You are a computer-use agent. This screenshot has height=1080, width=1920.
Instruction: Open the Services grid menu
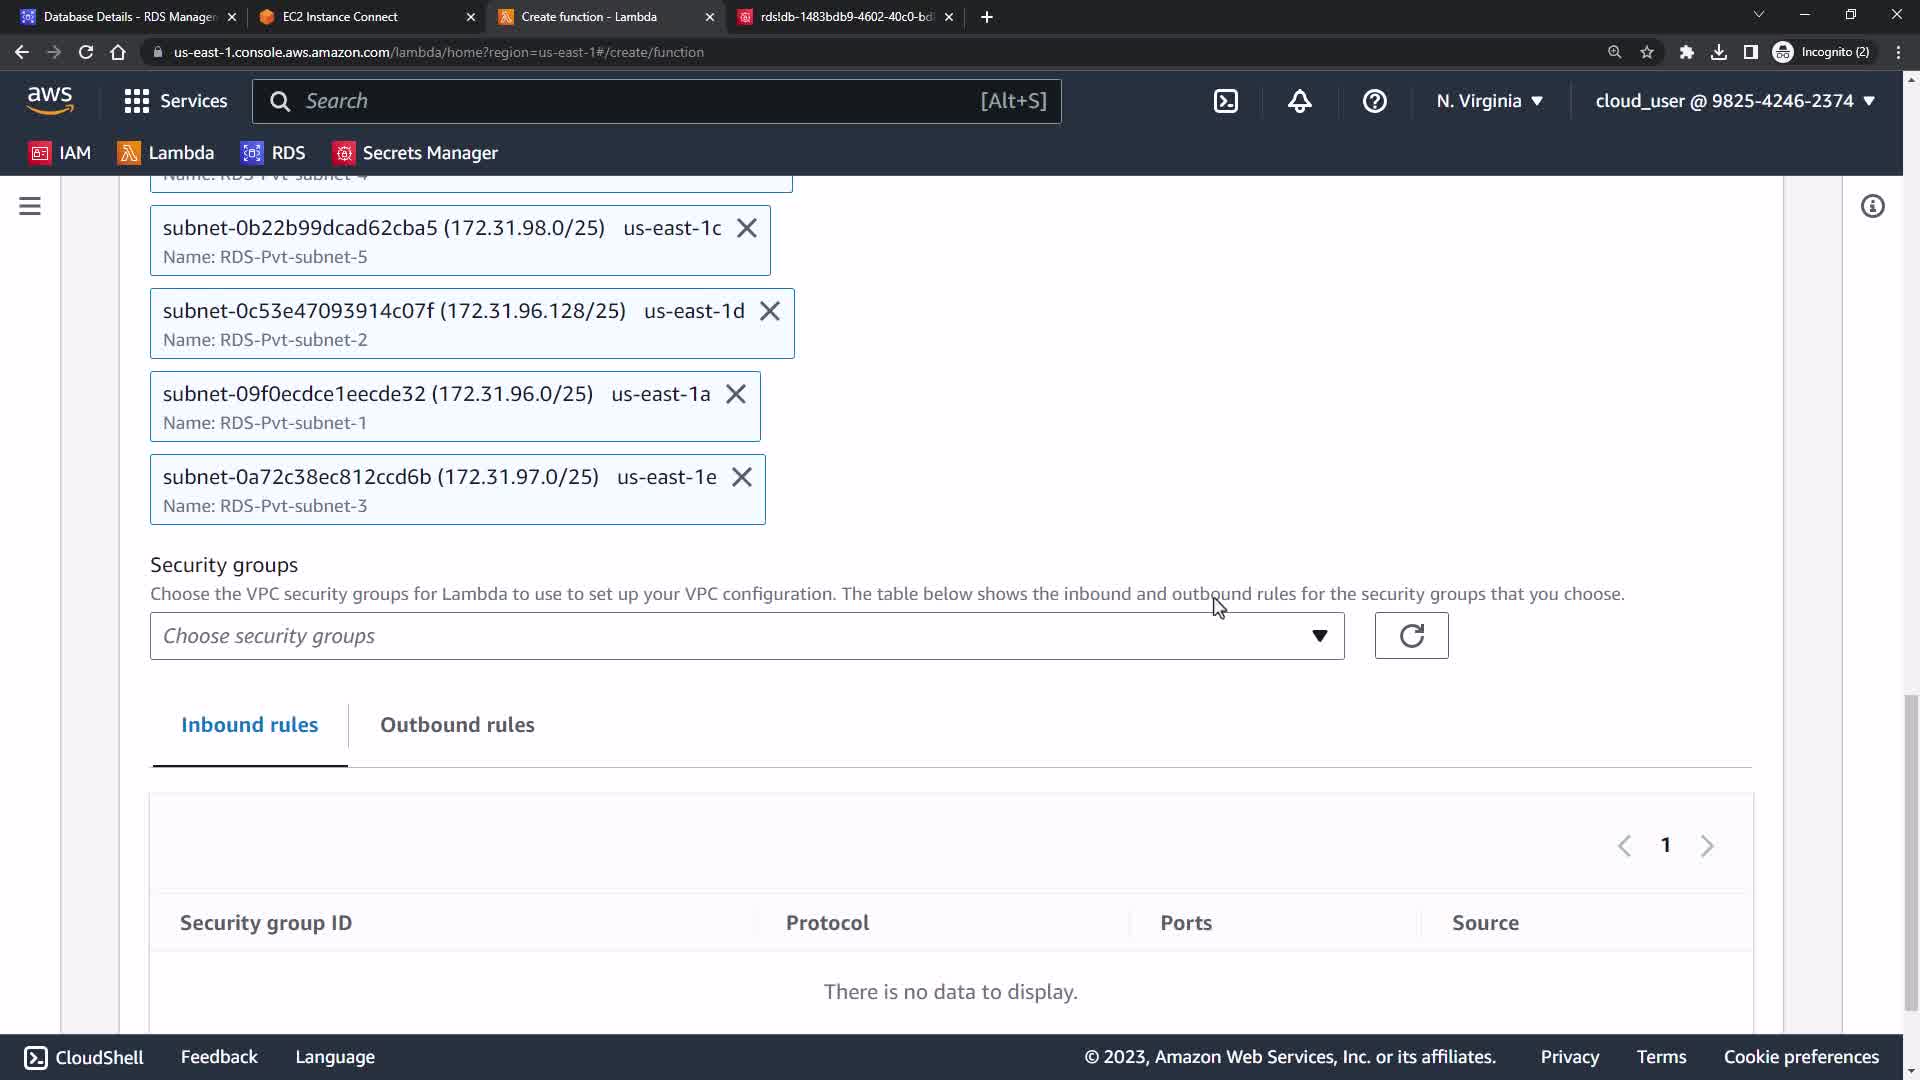pos(175,101)
